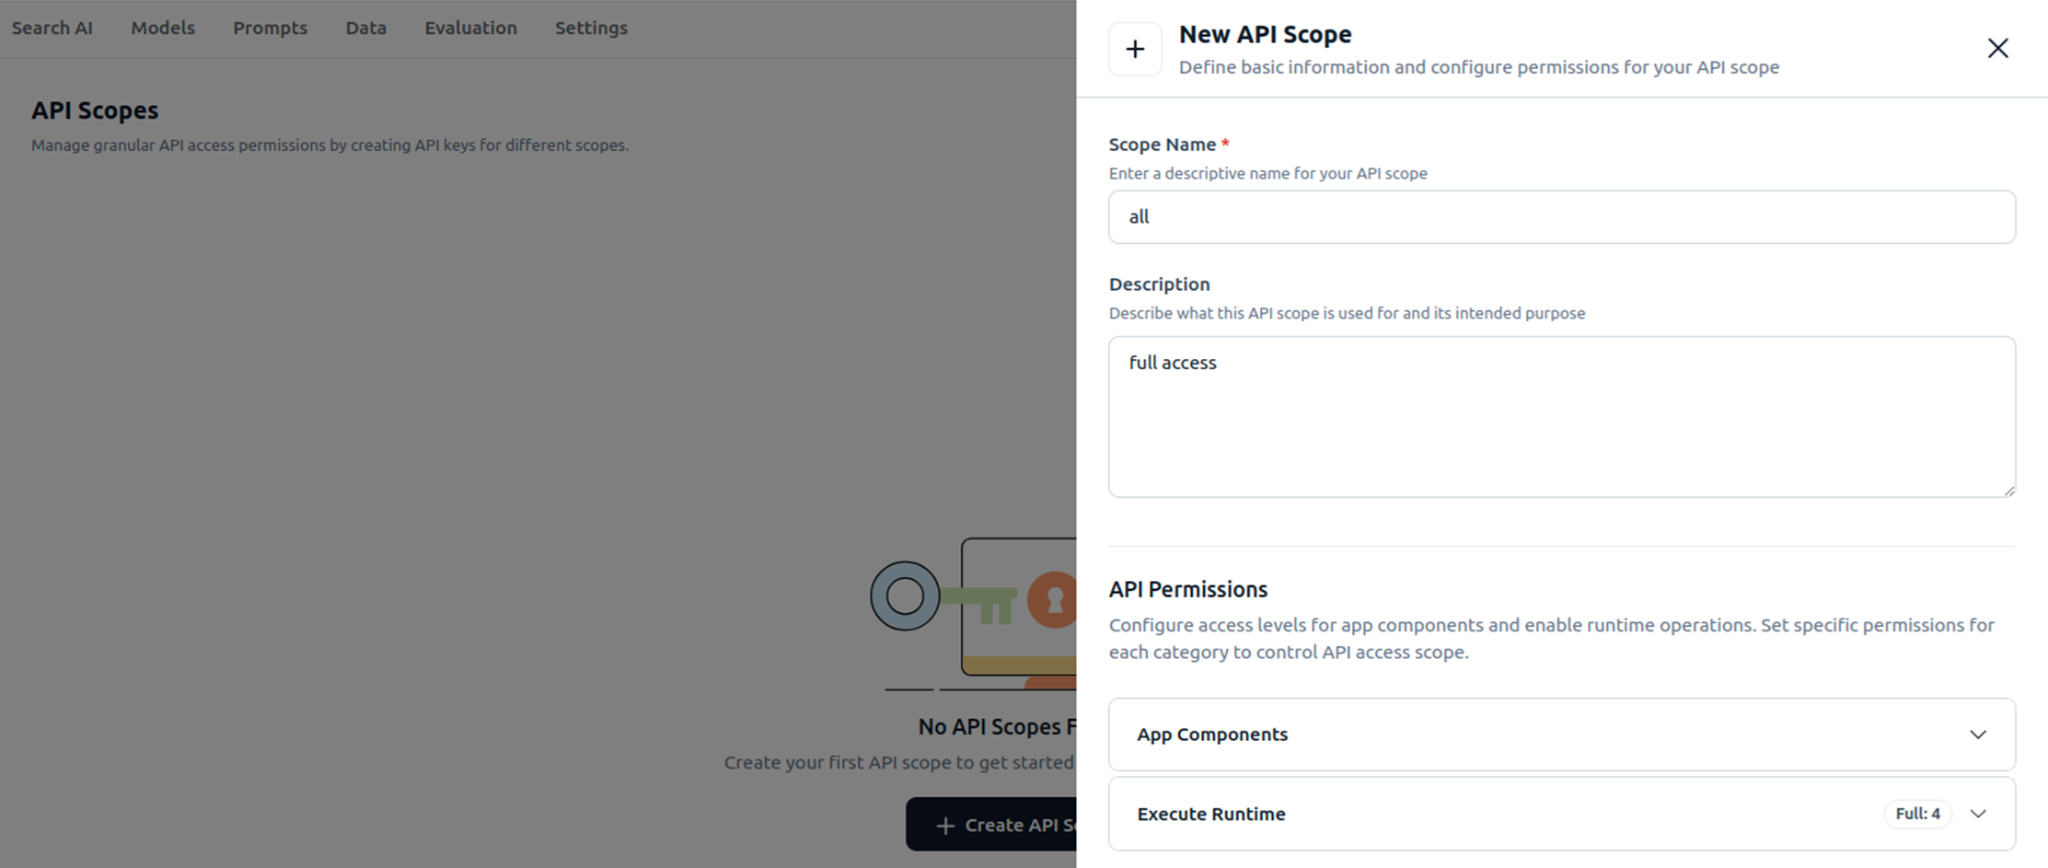
Task: Open the Prompts section
Action: [x=270, y=28]
